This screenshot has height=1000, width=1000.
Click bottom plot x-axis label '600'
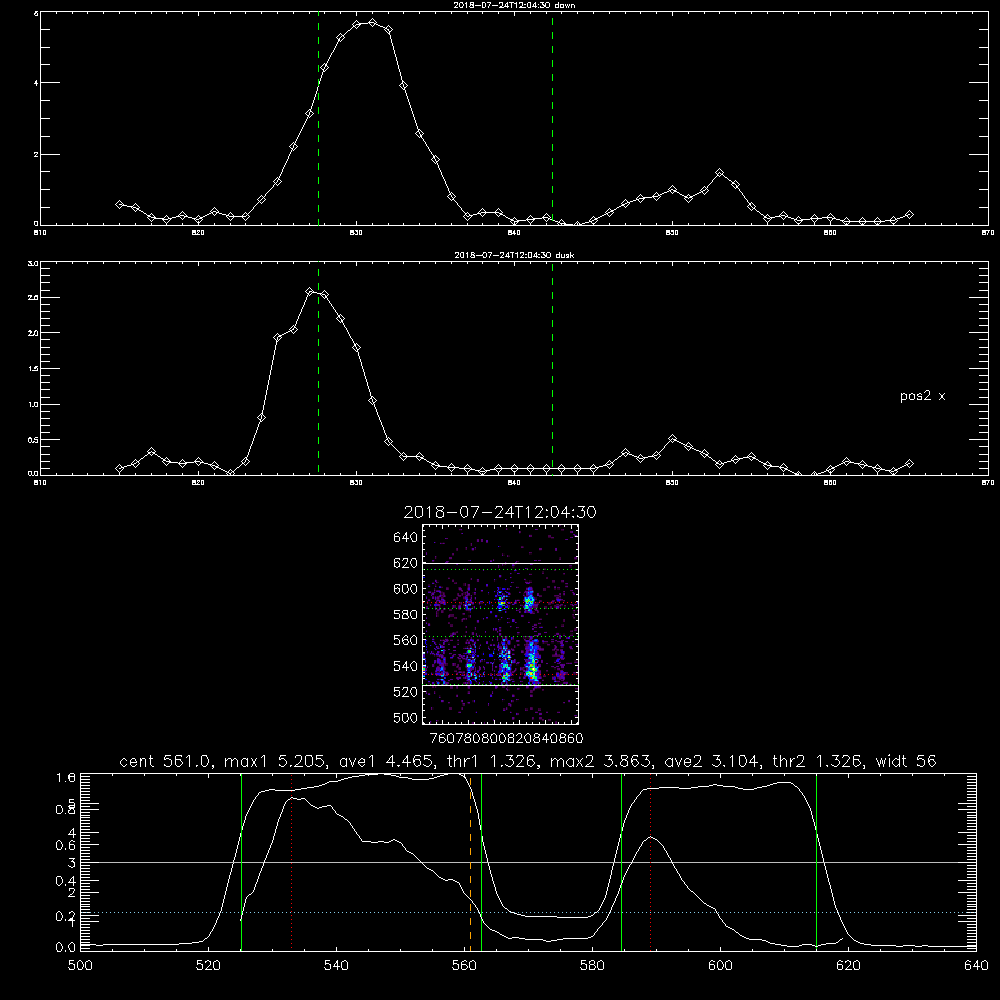pos(720,966)
